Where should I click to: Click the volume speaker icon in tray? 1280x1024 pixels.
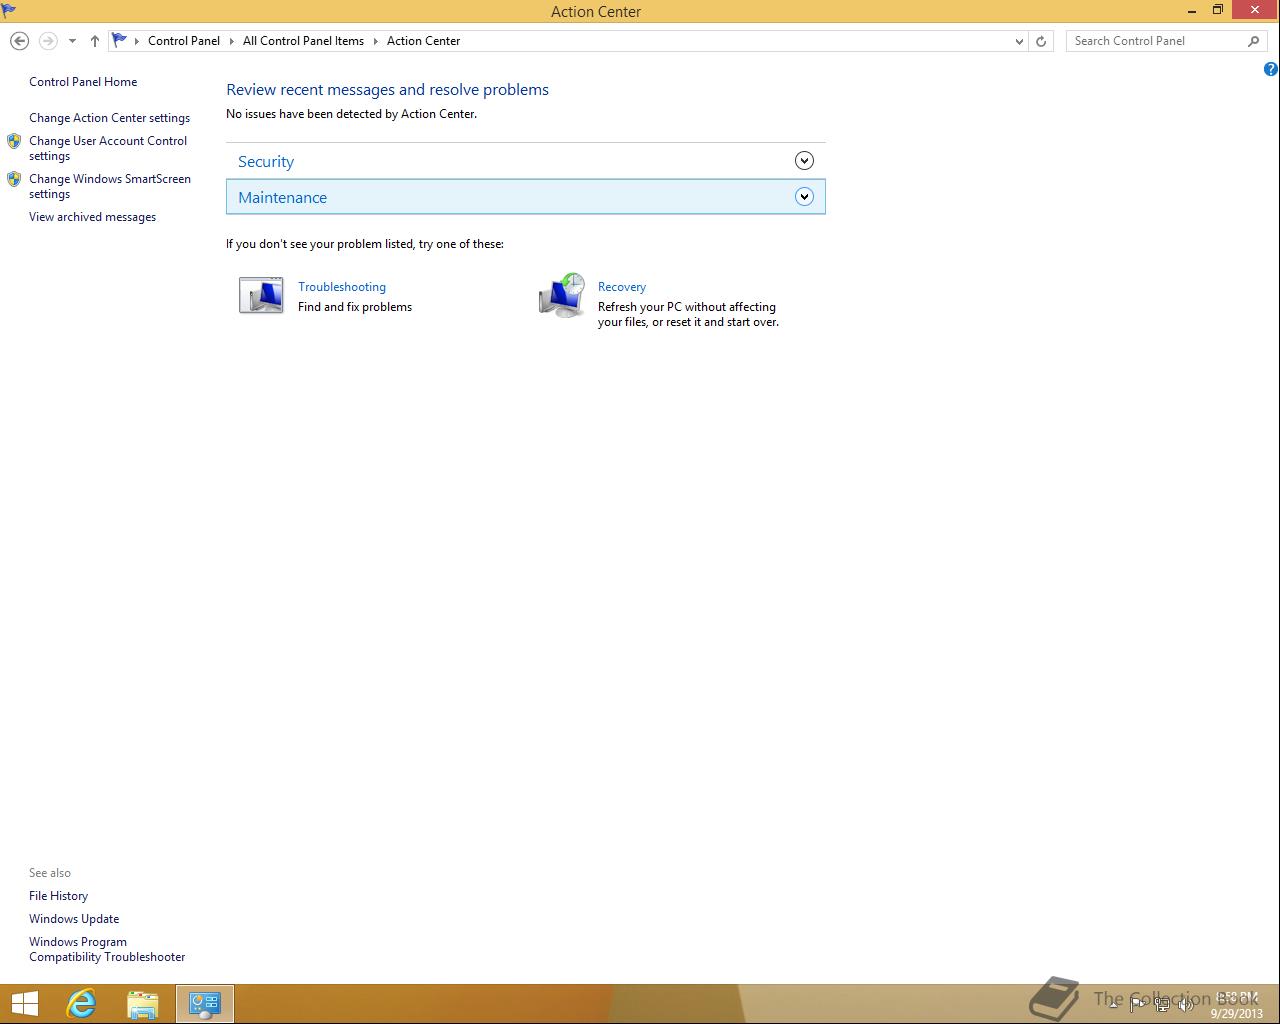[1185, 1004]
